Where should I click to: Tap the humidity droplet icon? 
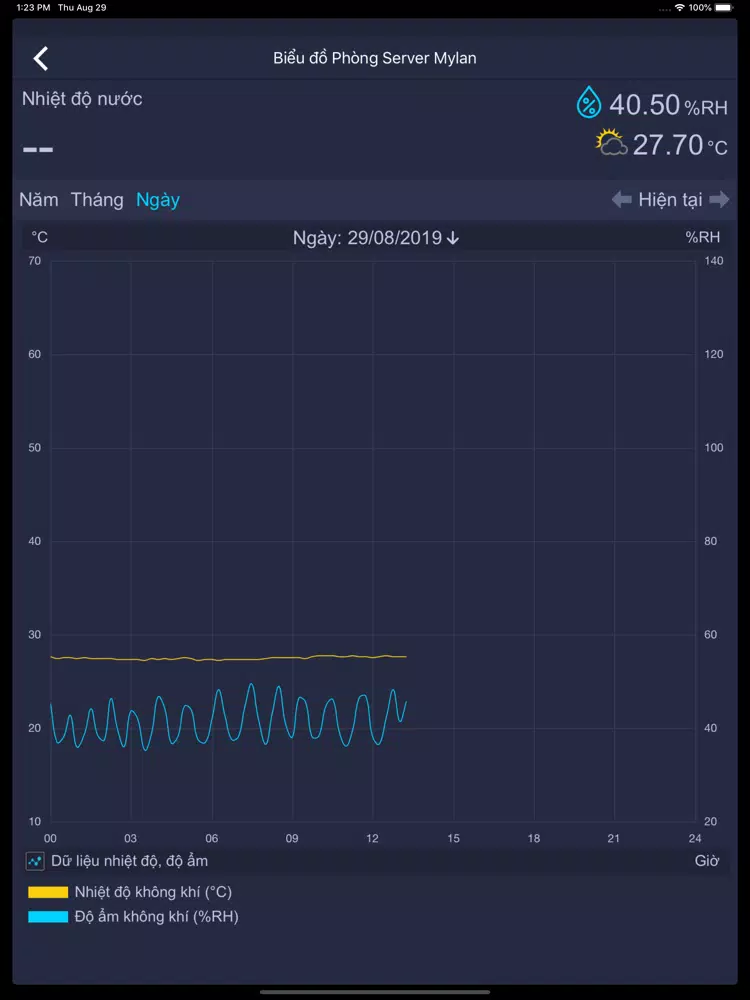coord(589,103)
